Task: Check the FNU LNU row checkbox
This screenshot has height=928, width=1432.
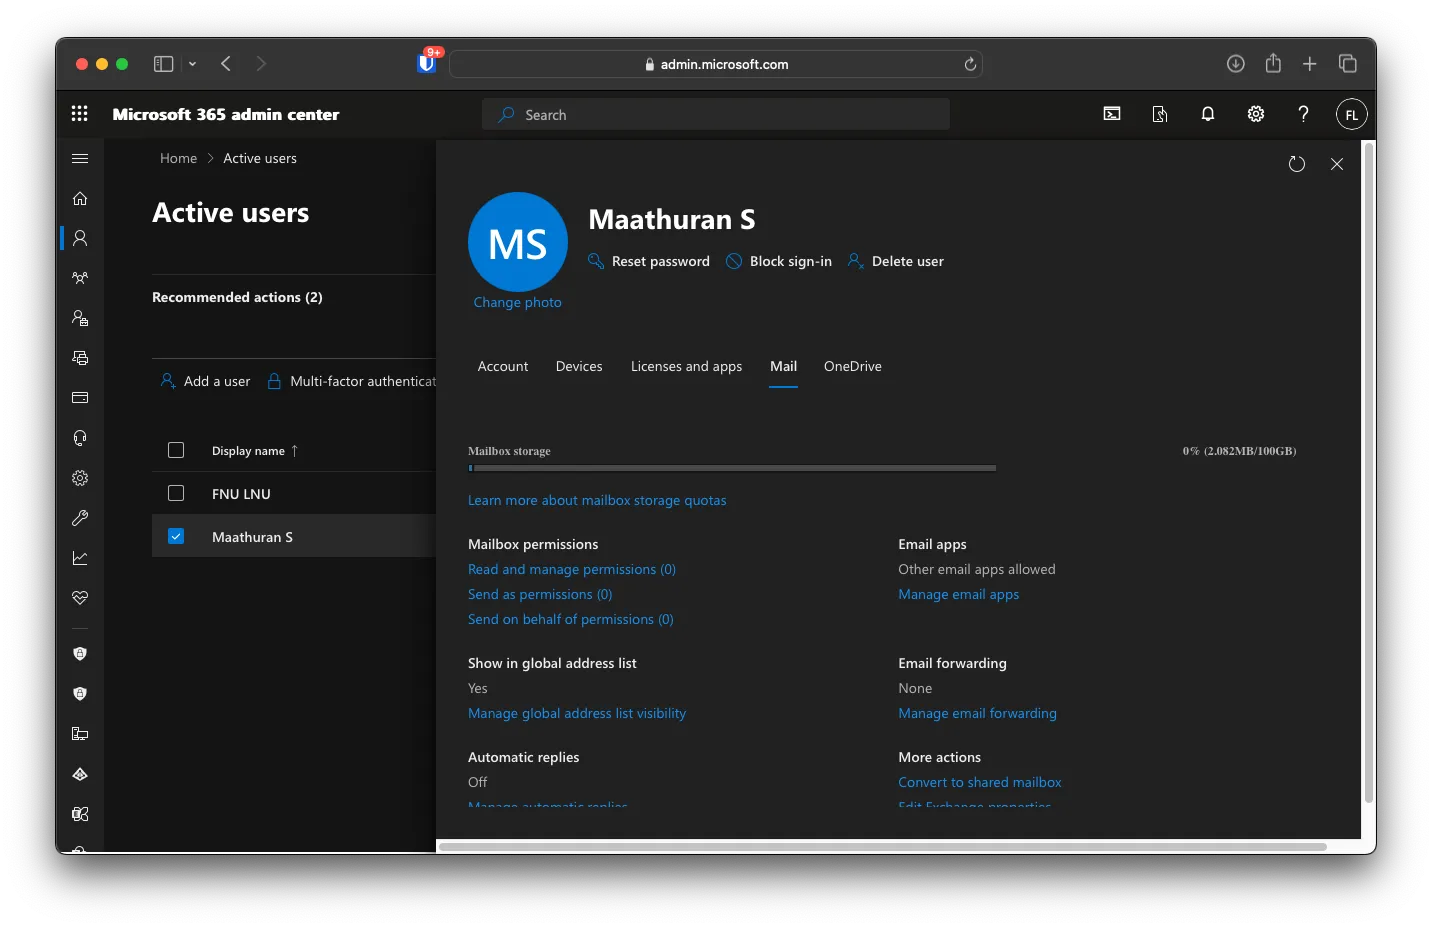Action: [176, 493]
